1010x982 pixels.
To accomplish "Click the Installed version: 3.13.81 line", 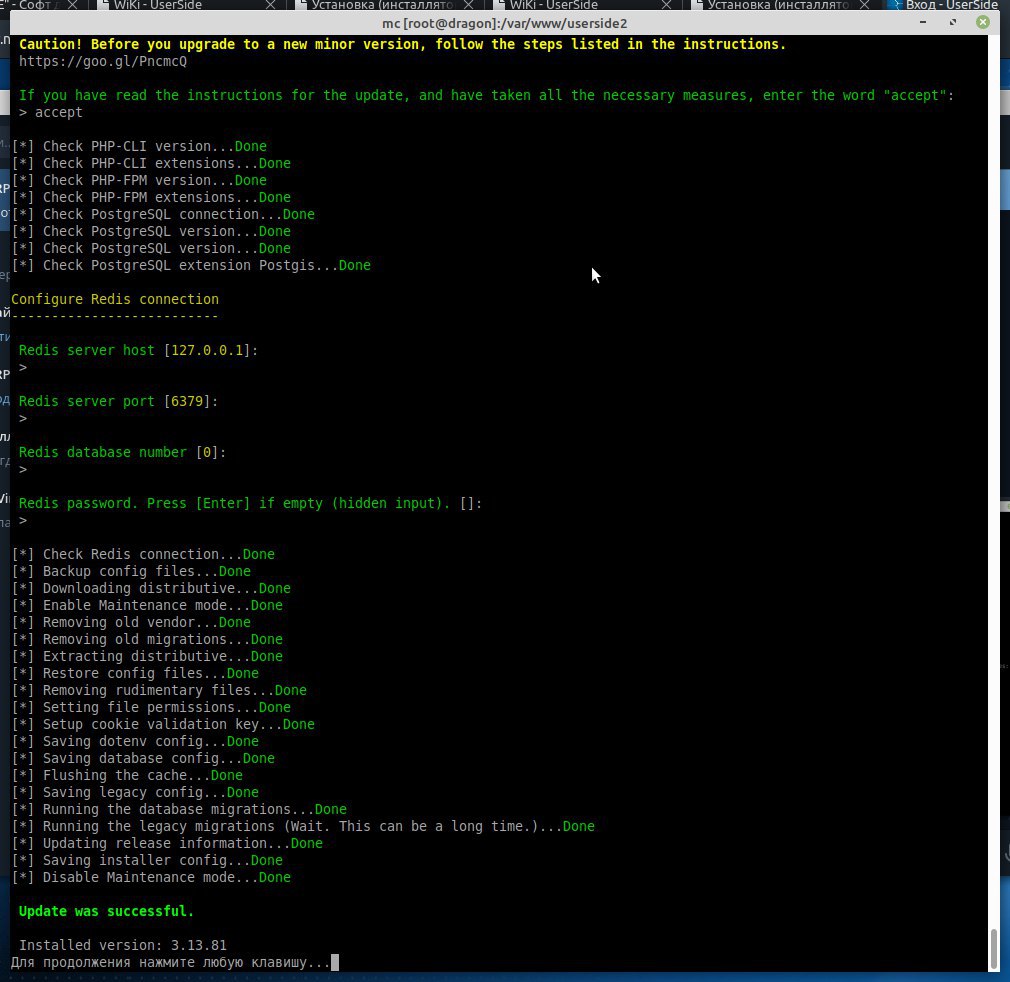I will coord(122,945).
